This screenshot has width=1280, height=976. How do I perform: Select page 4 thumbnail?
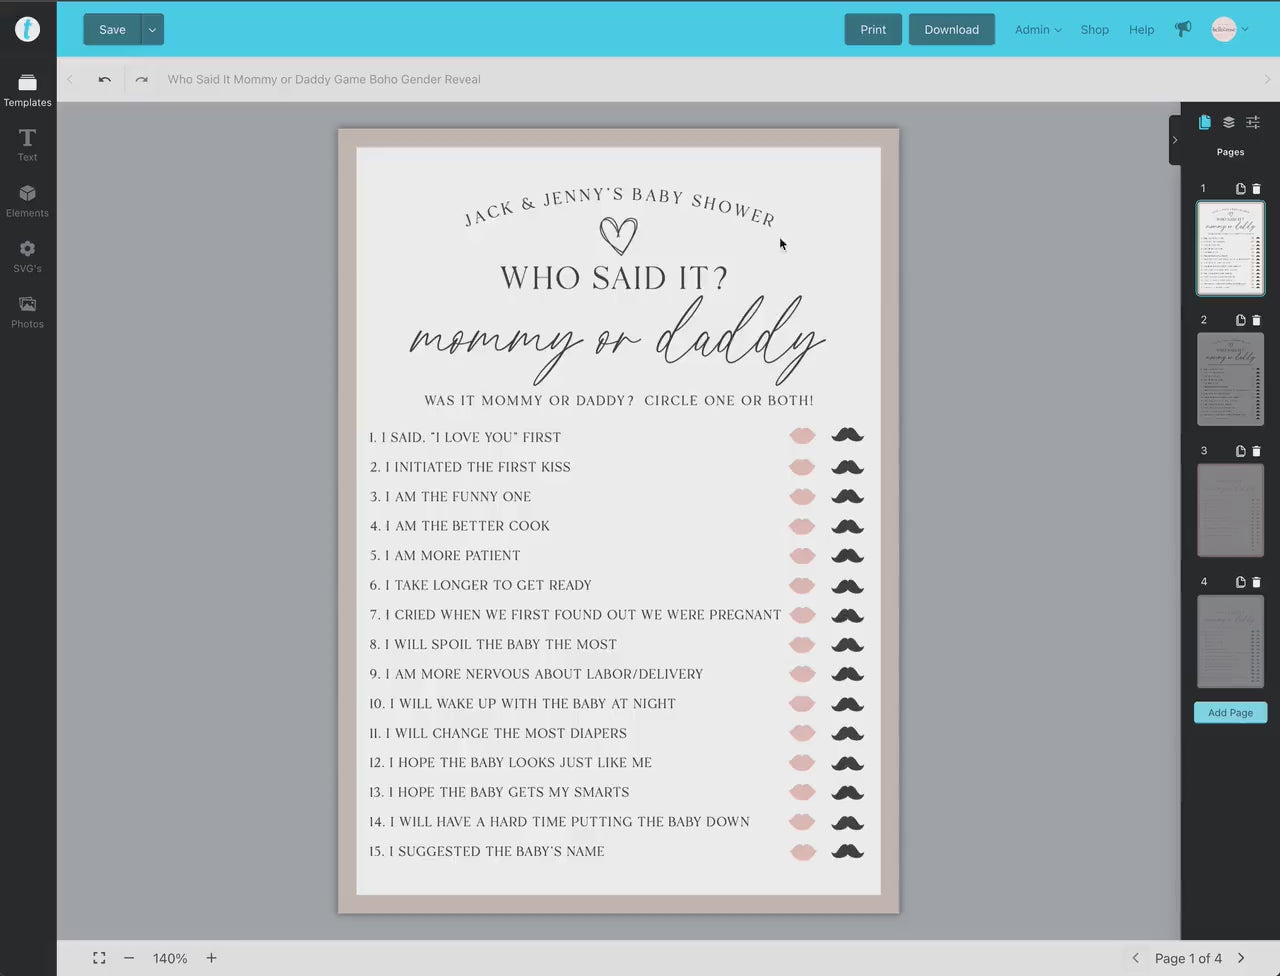tap(1230, 641)
